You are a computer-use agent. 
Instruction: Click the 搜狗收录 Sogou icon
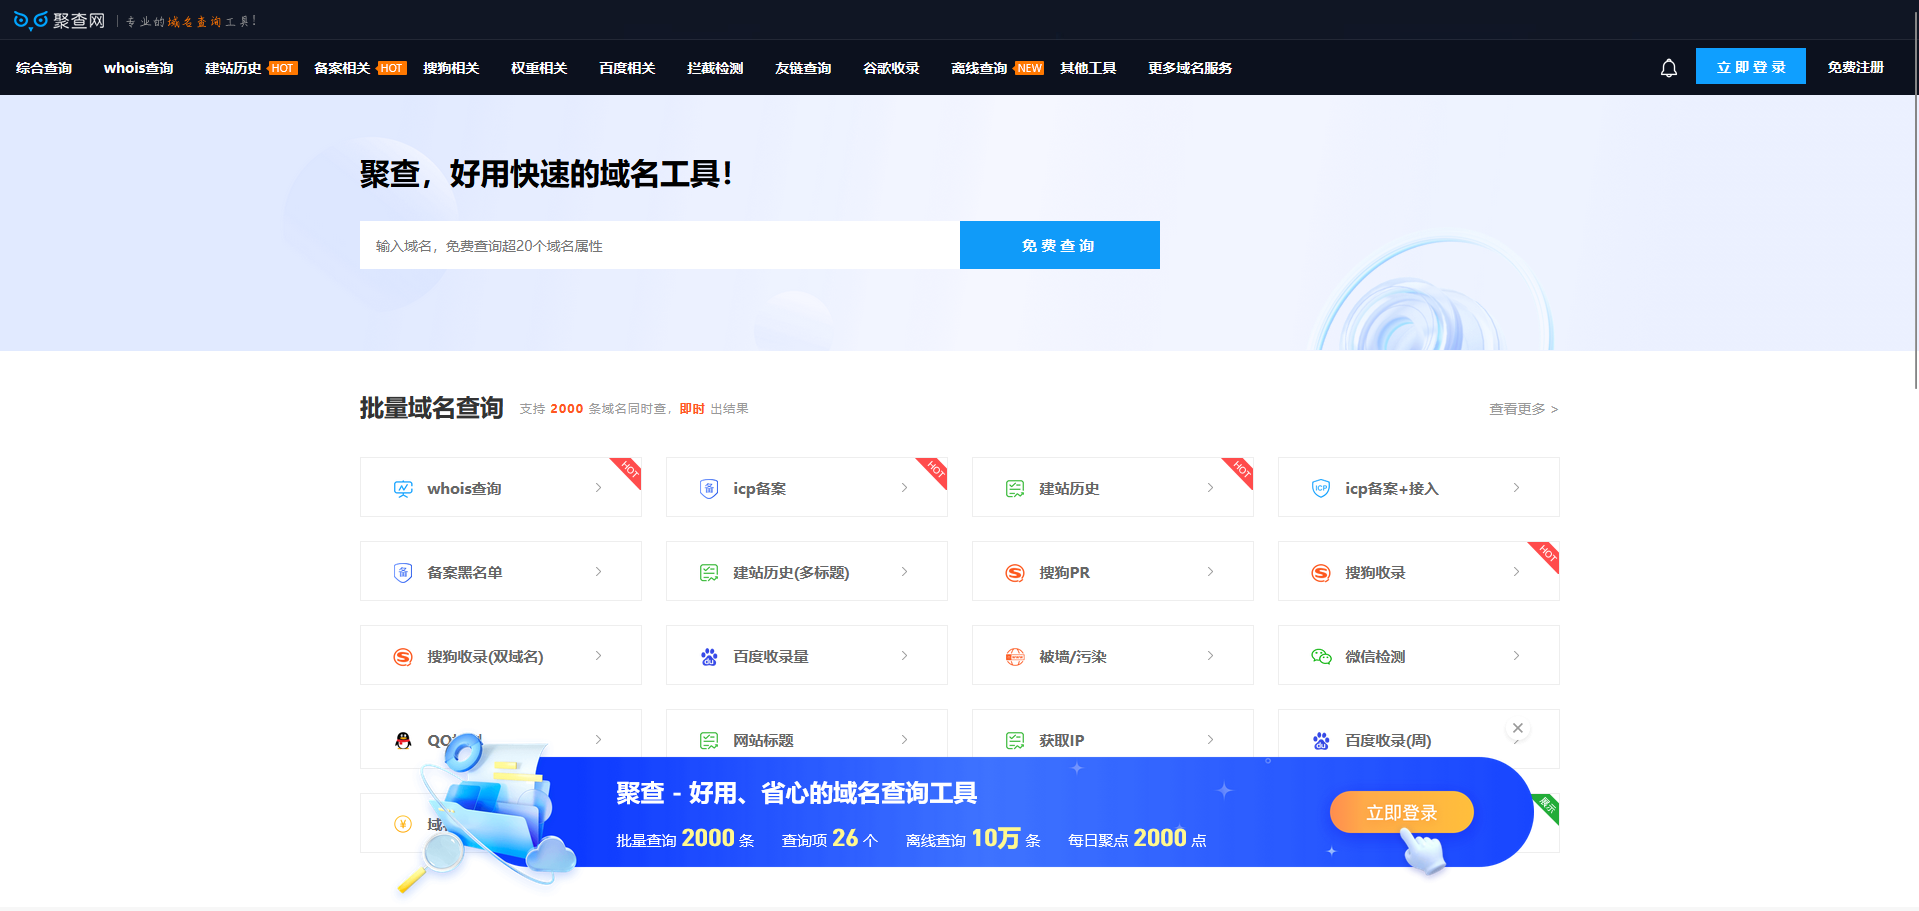1321,572
